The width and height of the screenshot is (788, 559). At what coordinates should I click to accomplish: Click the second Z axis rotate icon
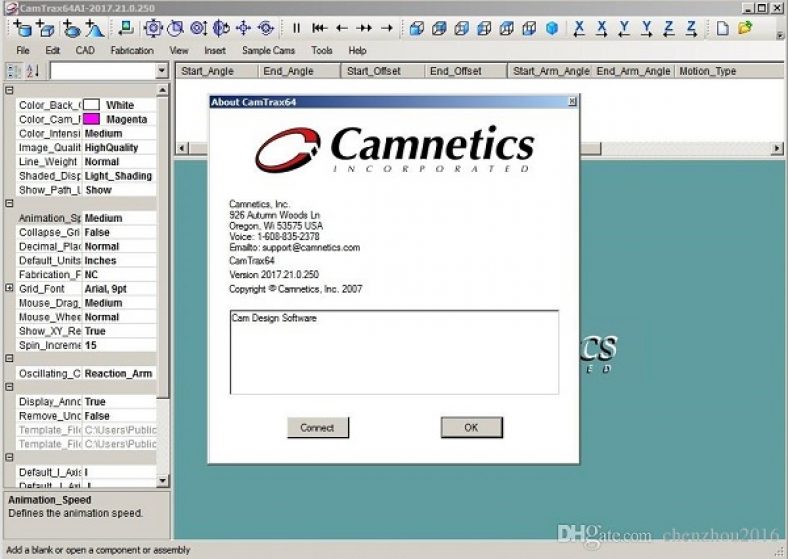coord(692,29)
